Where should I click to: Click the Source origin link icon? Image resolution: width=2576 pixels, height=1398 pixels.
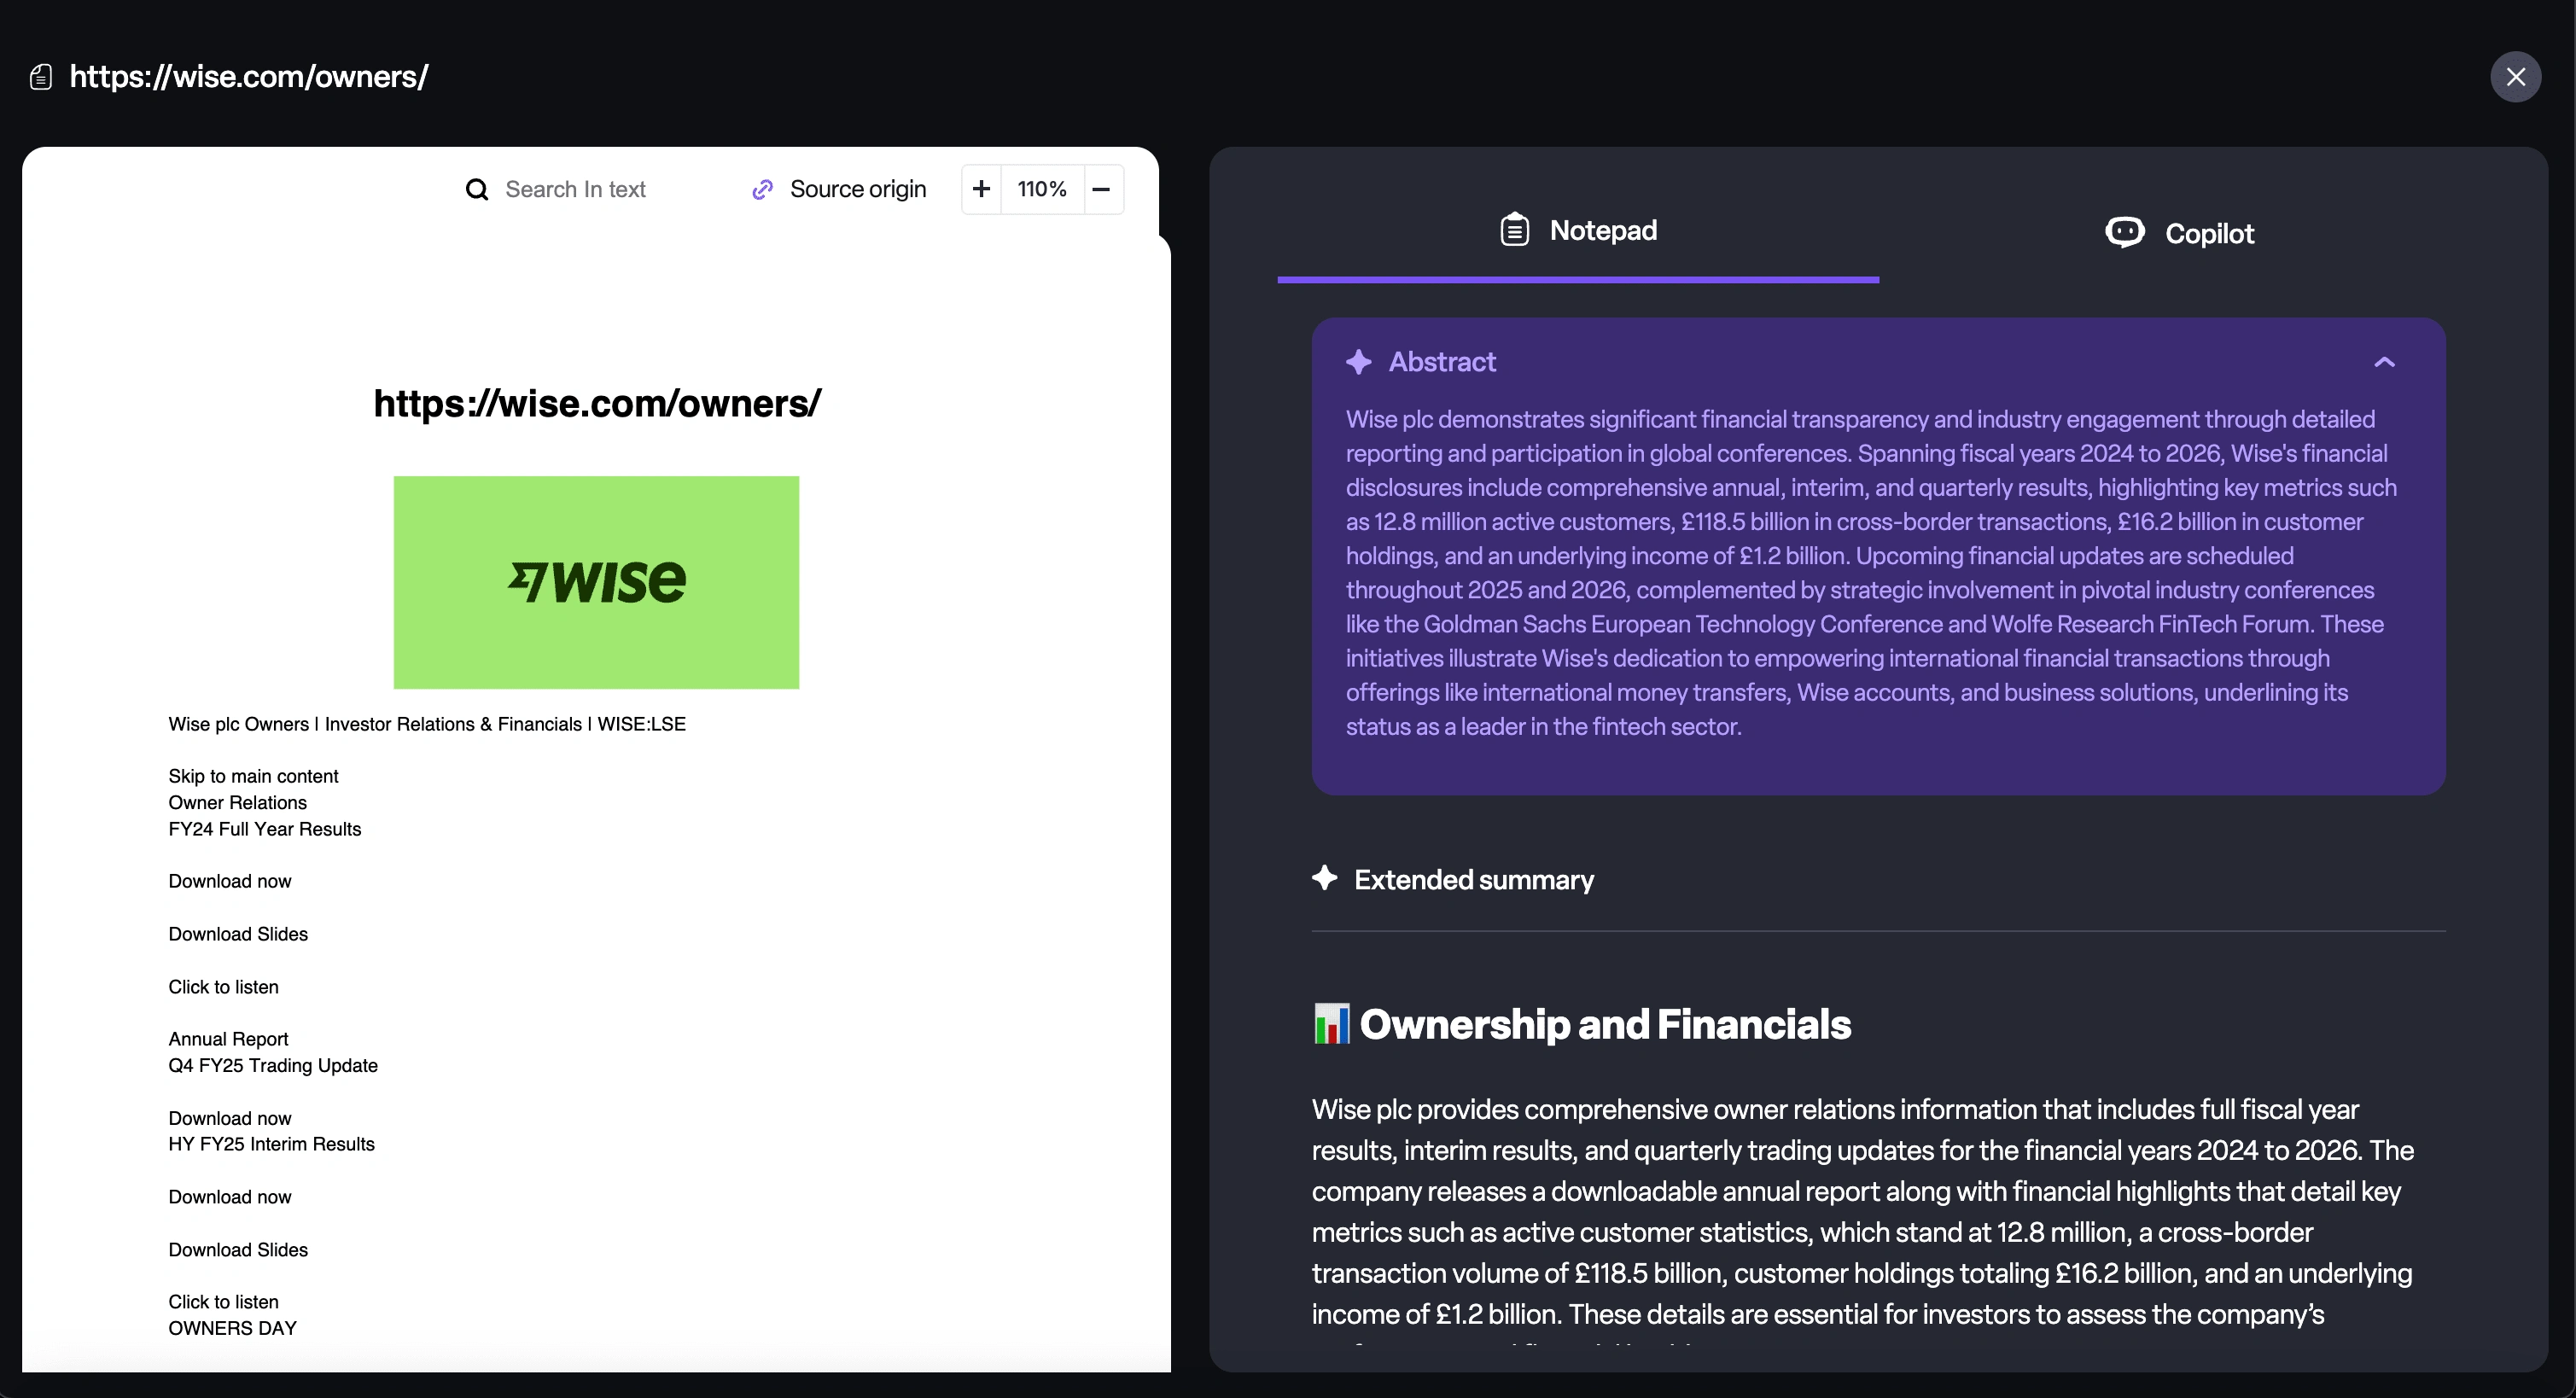(763, 189)
